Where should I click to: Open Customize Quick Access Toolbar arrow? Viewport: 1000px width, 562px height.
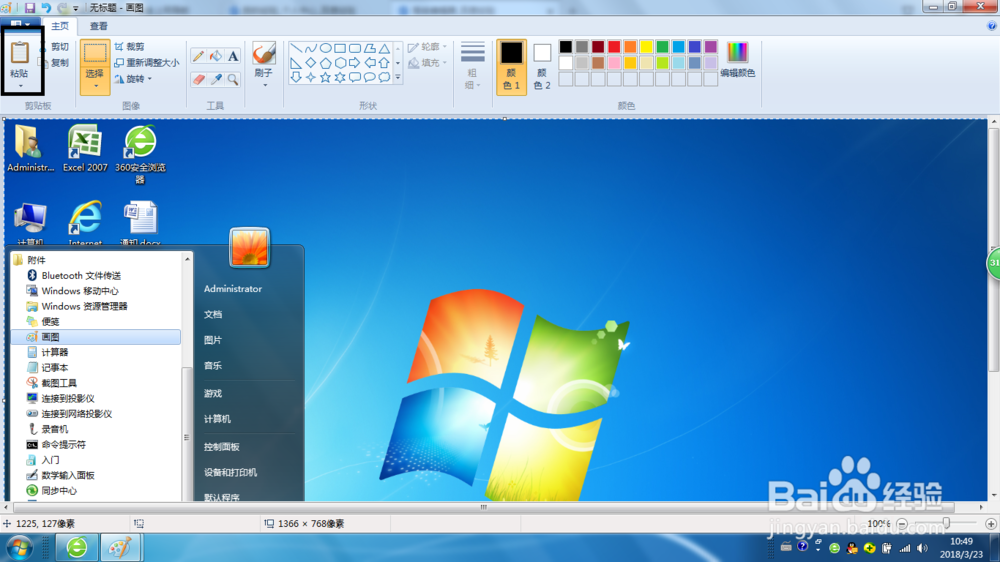pos(76,8)
